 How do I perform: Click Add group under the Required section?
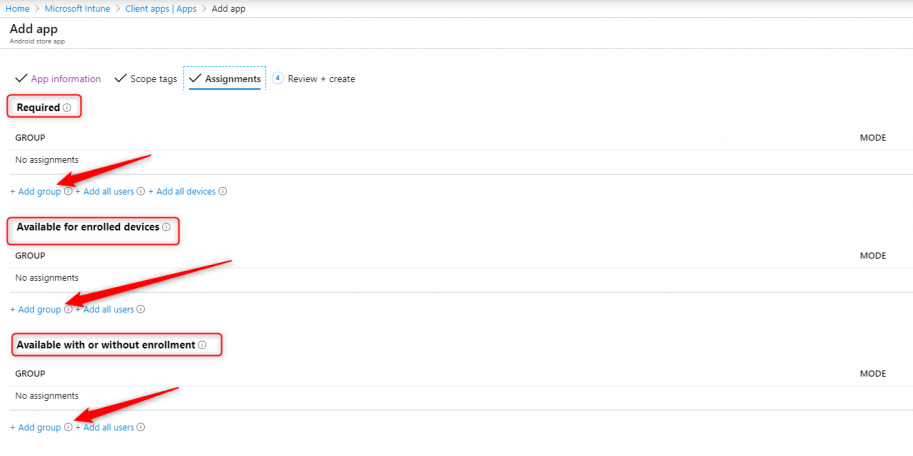pyautogui.click(x=36, y=191)
